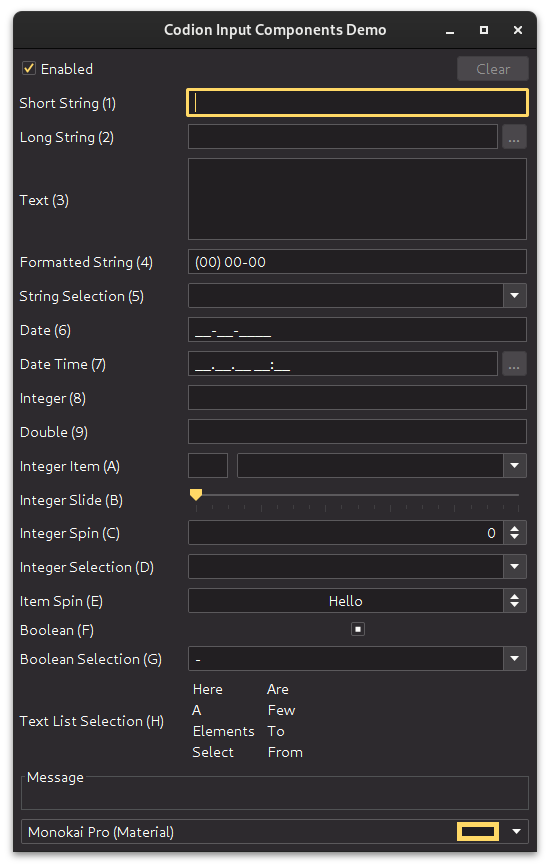The height and width of the screenshot is (868, 550).
Task: Click the Integer Selection combo field
Action: point(346,567)
